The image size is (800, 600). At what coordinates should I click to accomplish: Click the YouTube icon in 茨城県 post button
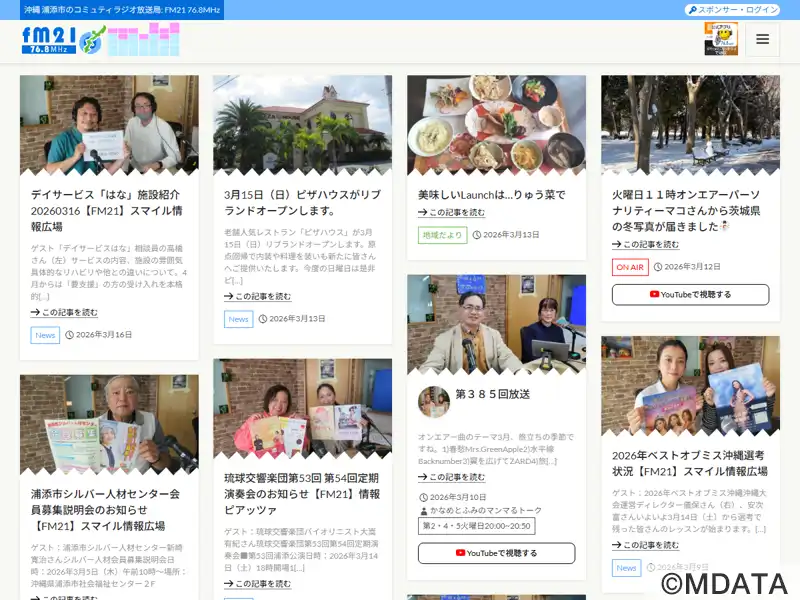coord(654,294)
